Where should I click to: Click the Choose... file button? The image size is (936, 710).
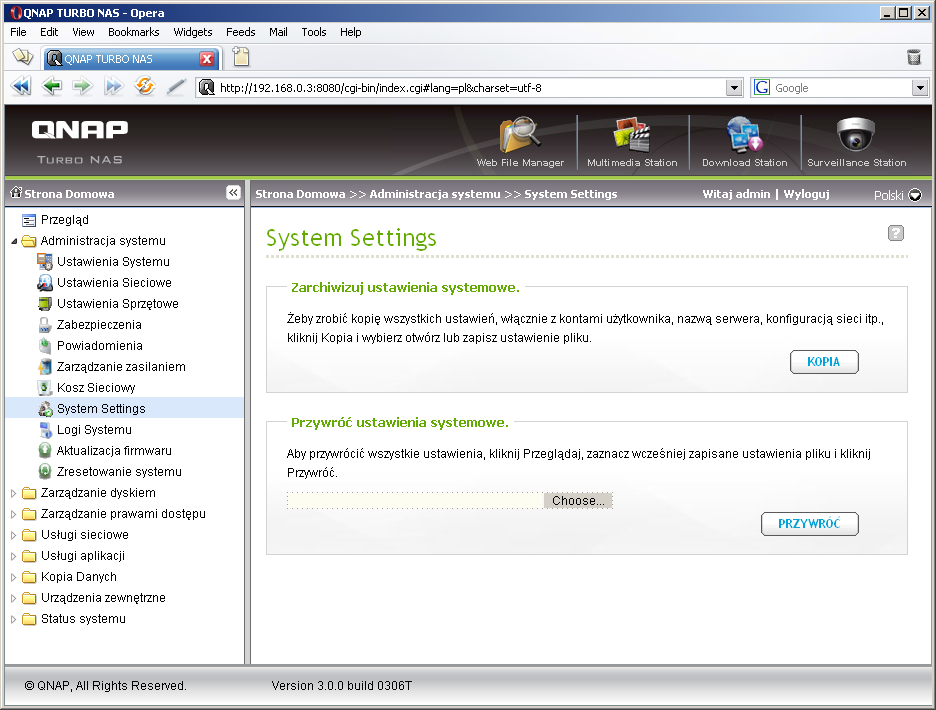(x=578, y=500)
